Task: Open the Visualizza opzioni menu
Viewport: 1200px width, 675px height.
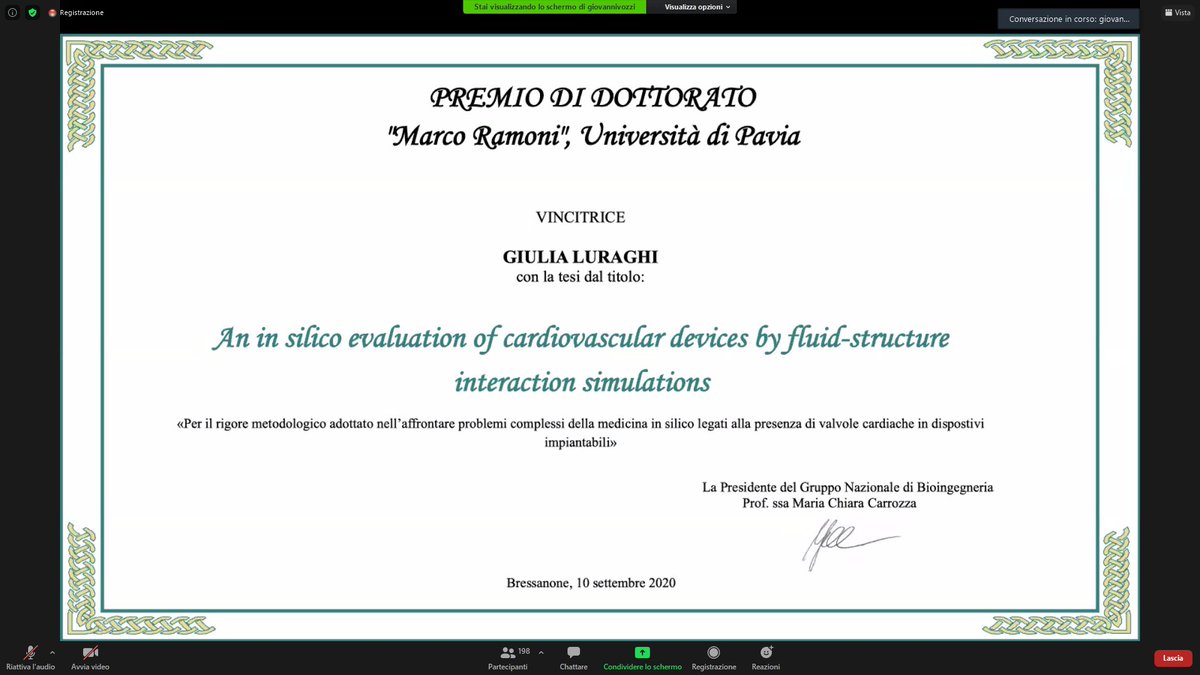Action: 695,6
